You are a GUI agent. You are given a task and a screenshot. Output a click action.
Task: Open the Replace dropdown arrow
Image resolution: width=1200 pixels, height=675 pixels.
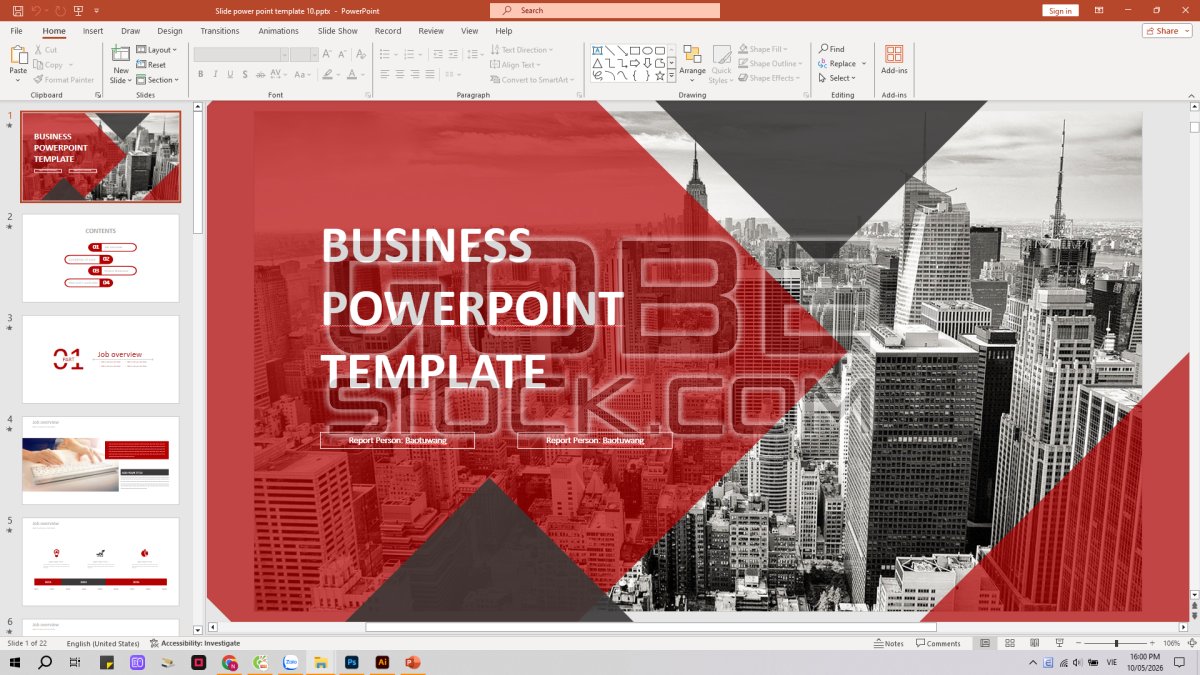pyautogui.click(x=864, y=63)
